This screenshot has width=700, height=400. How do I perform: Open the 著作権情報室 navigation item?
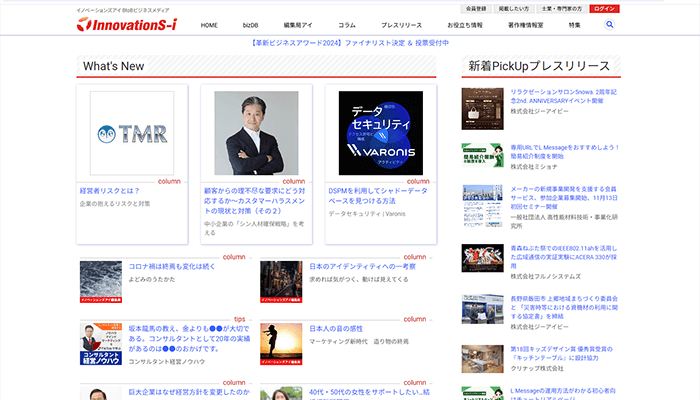[x=525, y=25]
